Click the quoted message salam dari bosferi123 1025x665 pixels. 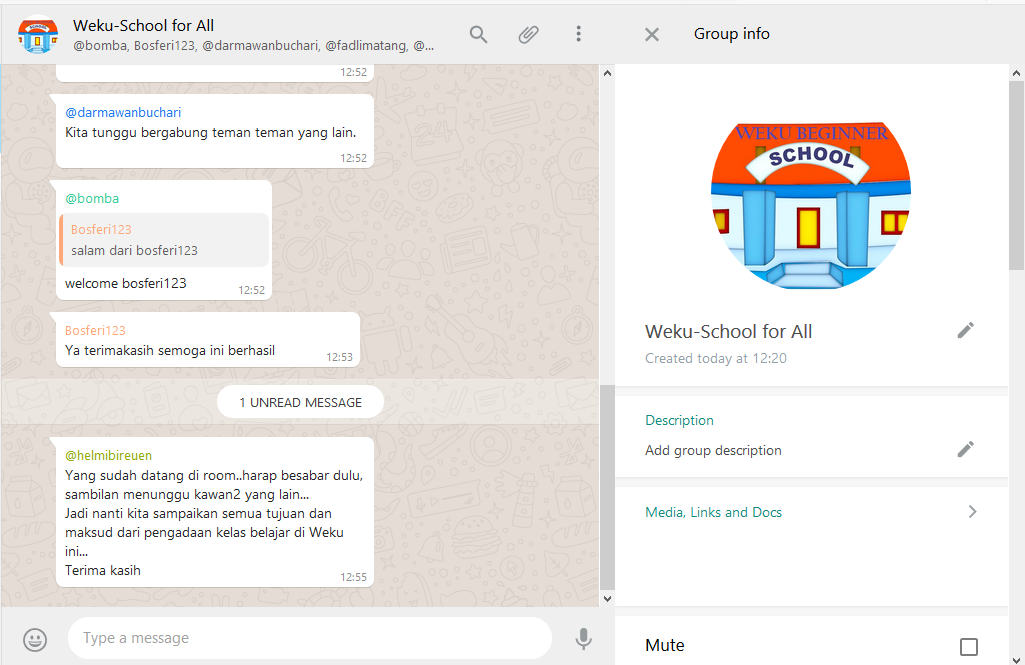[164, 240]
